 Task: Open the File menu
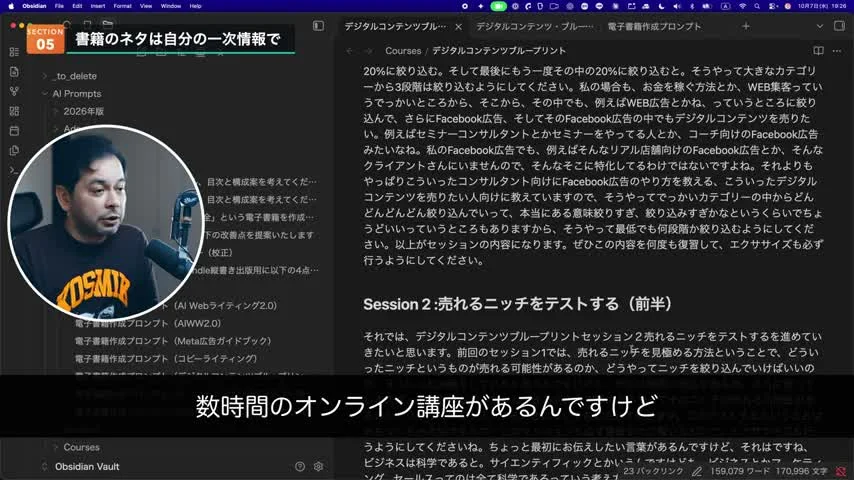(x=59, y=6)
